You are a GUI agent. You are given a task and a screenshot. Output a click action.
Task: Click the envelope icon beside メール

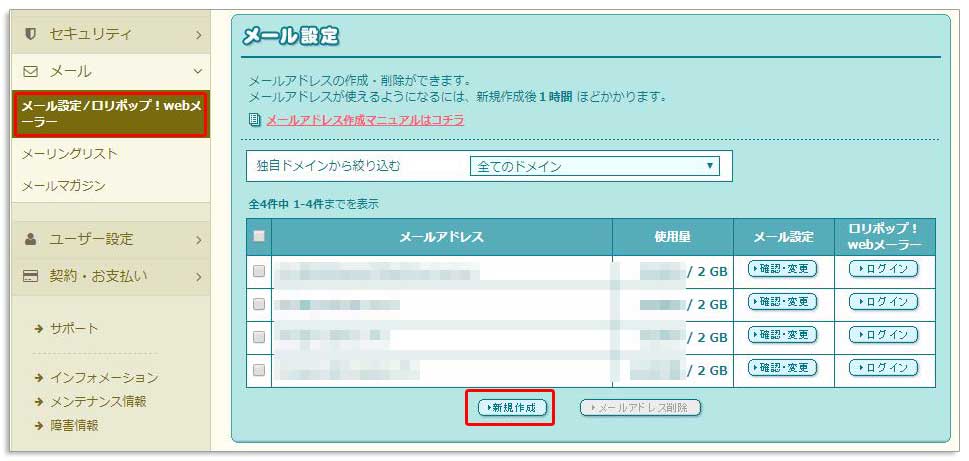click(30, 72)
